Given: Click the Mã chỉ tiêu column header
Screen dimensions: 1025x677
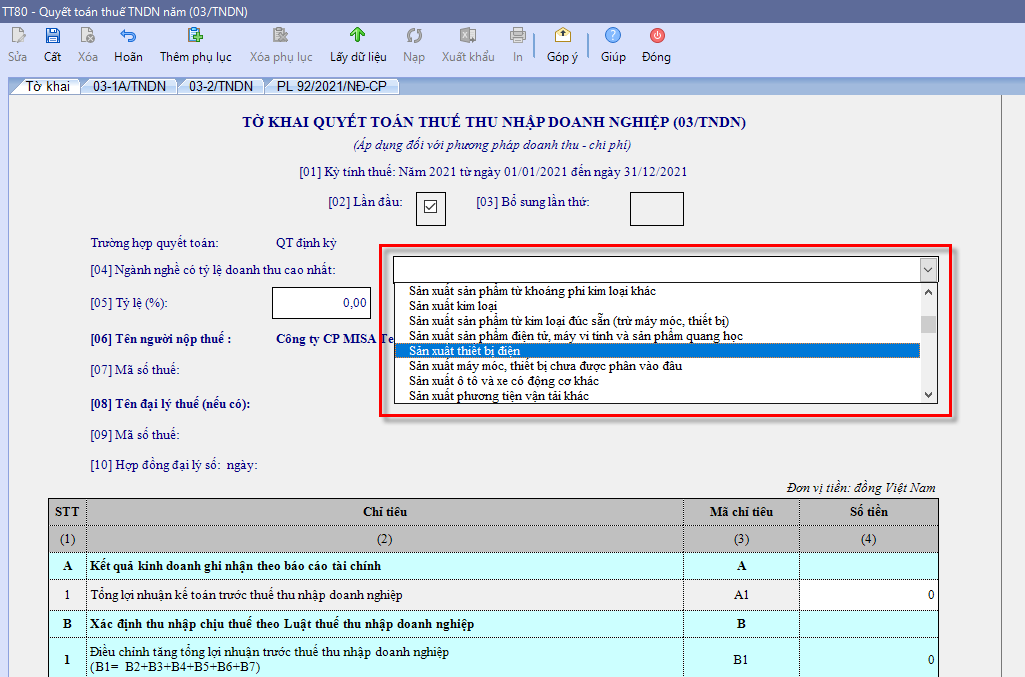Looking at the screenshot, I should (741, 512).
